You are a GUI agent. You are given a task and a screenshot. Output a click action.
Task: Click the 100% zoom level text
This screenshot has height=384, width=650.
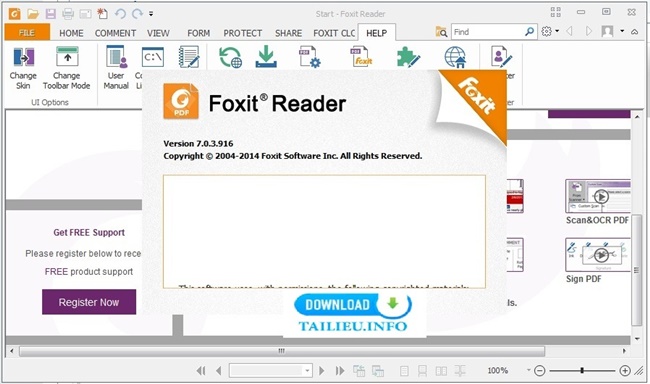tap(497, 370)
